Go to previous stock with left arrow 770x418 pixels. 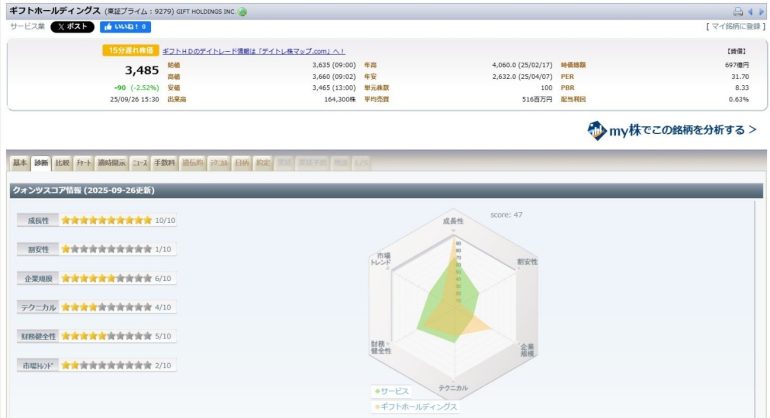[x=751, y=12]
